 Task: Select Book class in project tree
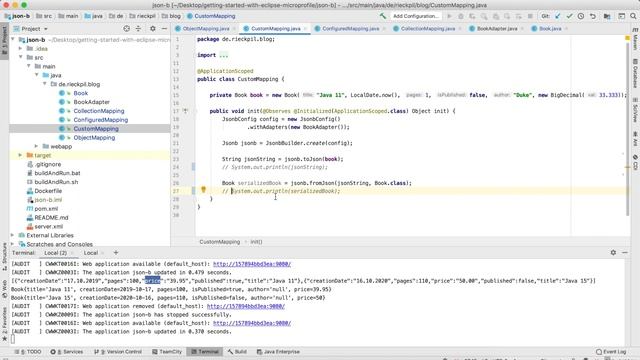point(80,93)
